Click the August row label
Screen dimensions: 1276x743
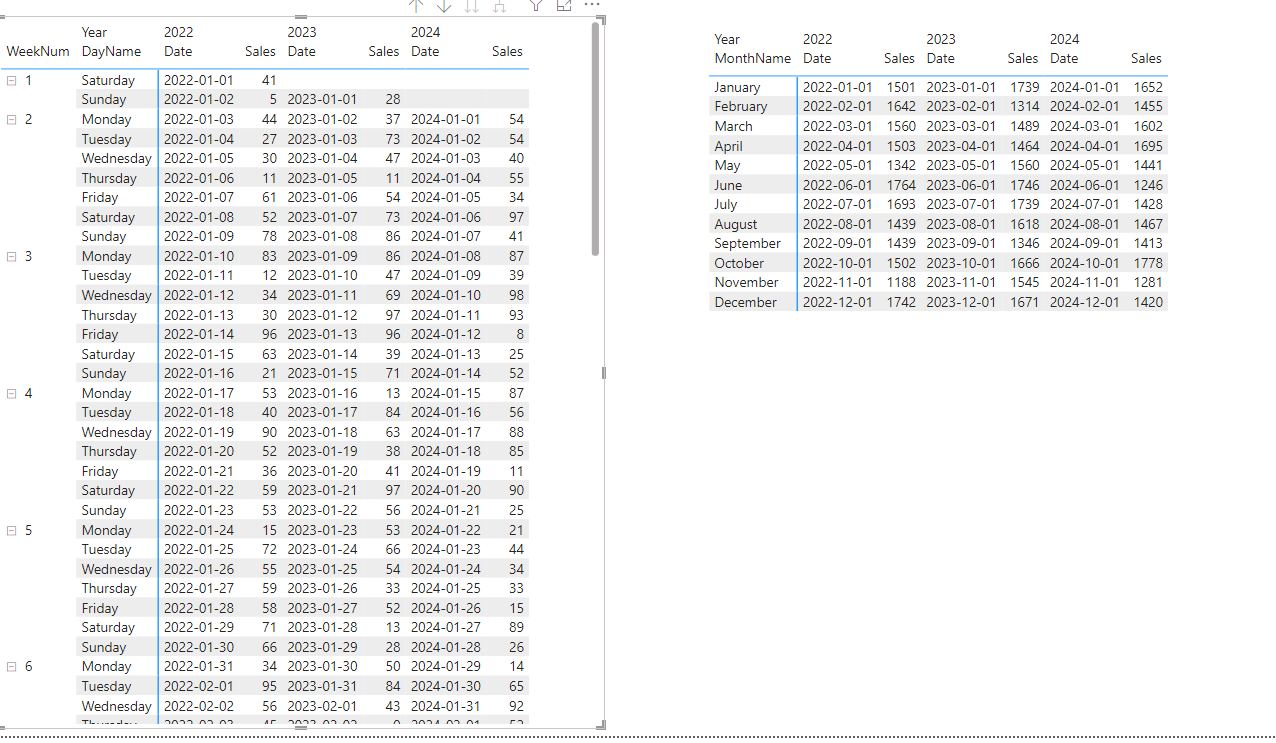(736, 224)
